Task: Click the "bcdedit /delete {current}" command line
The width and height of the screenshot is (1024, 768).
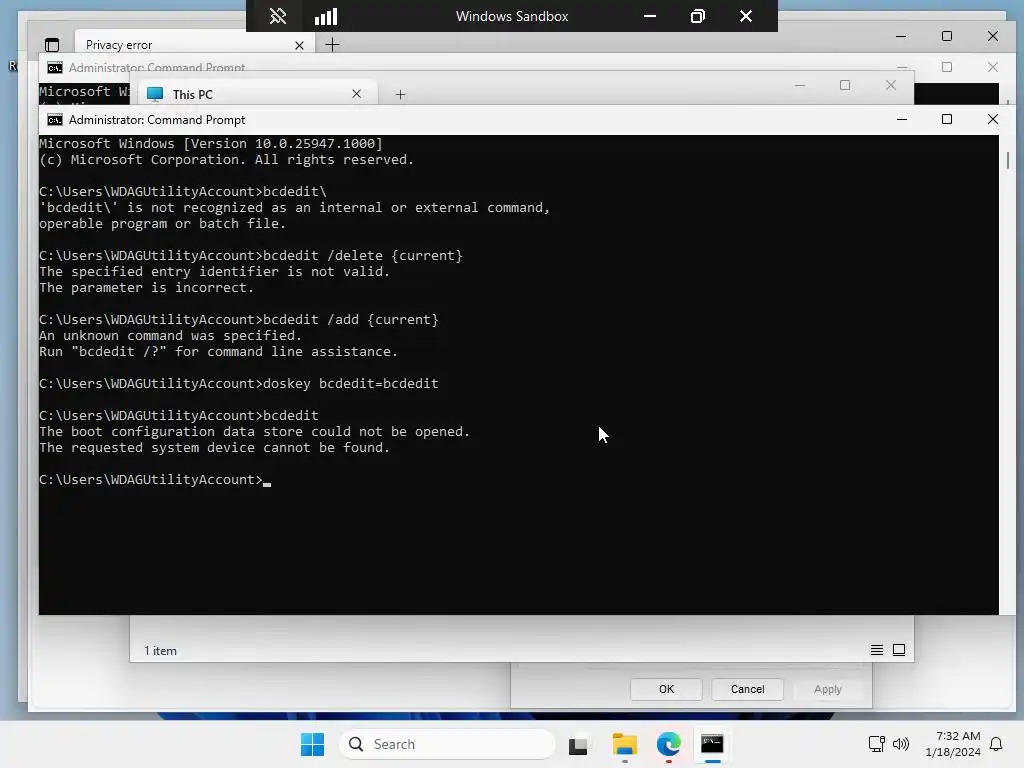Action: click(x=251, y=255)
